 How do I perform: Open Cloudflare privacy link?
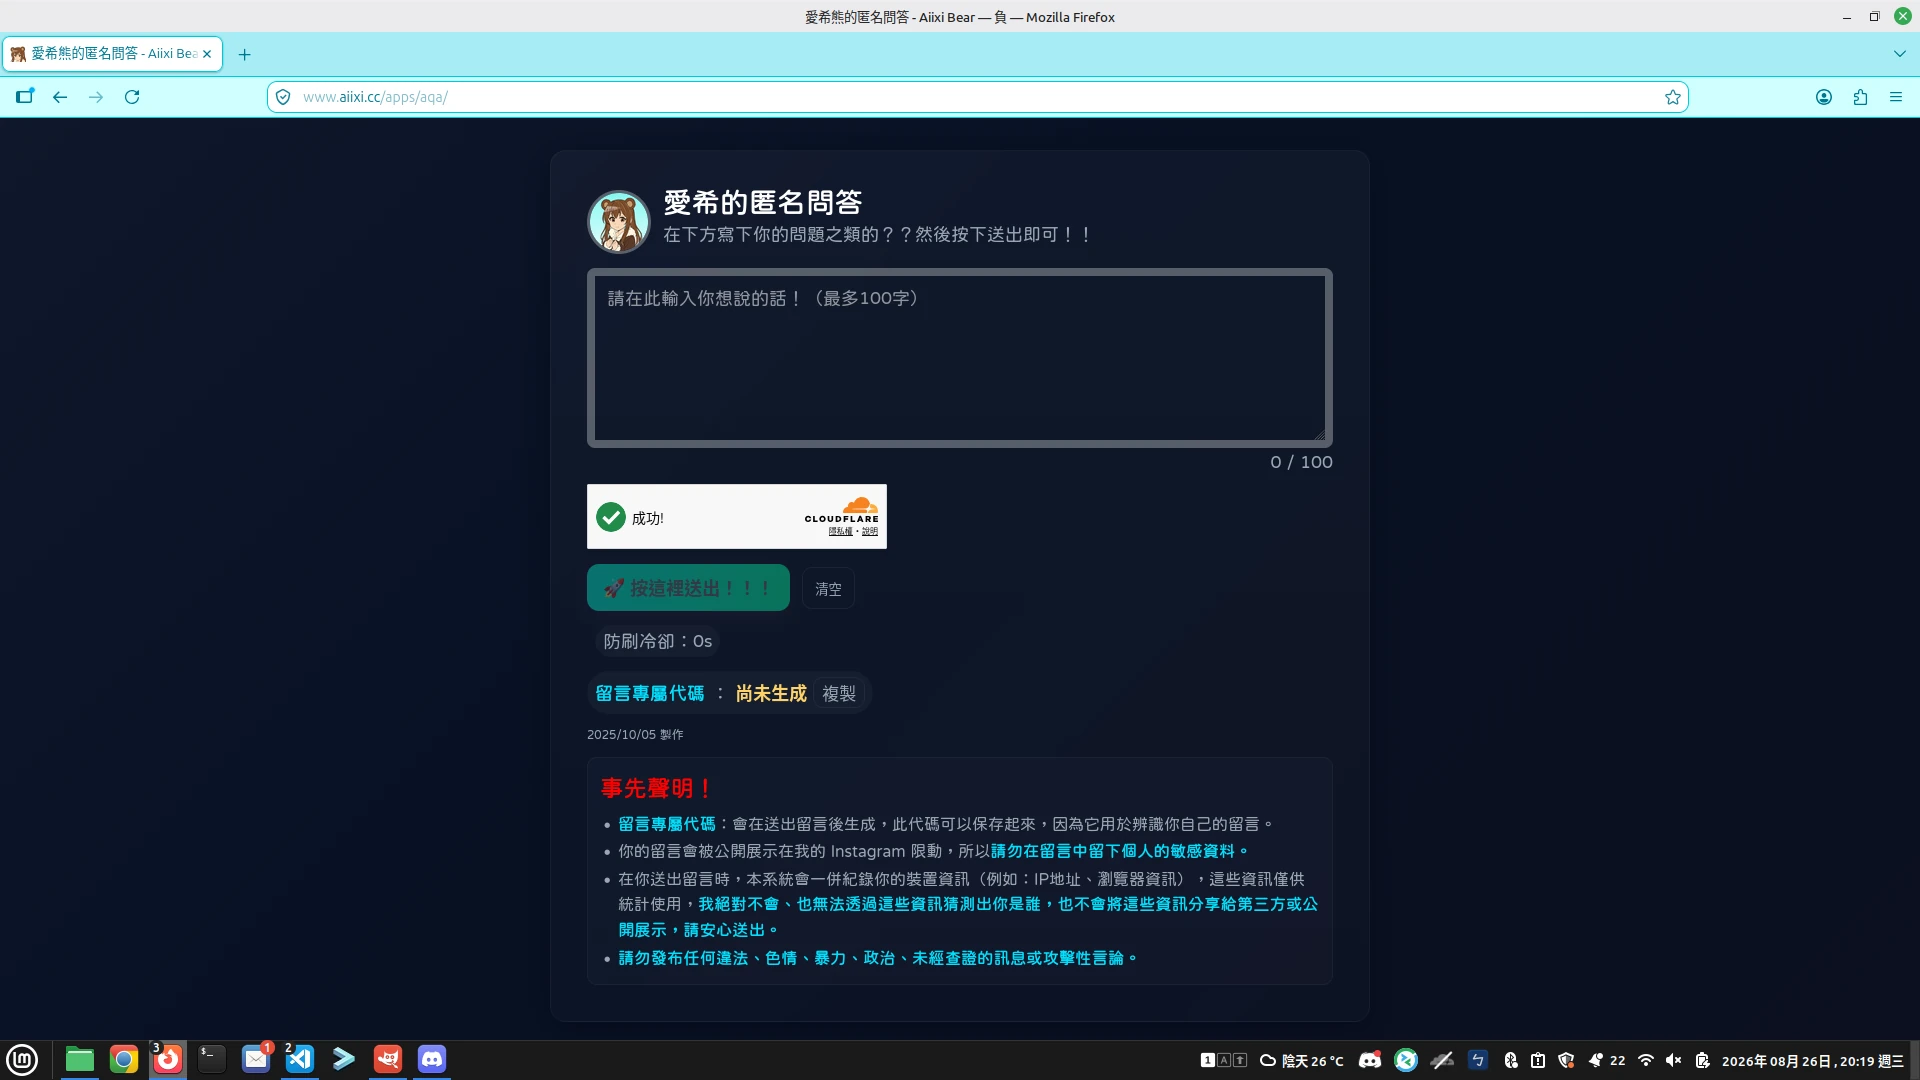click(x=841, y=531)
